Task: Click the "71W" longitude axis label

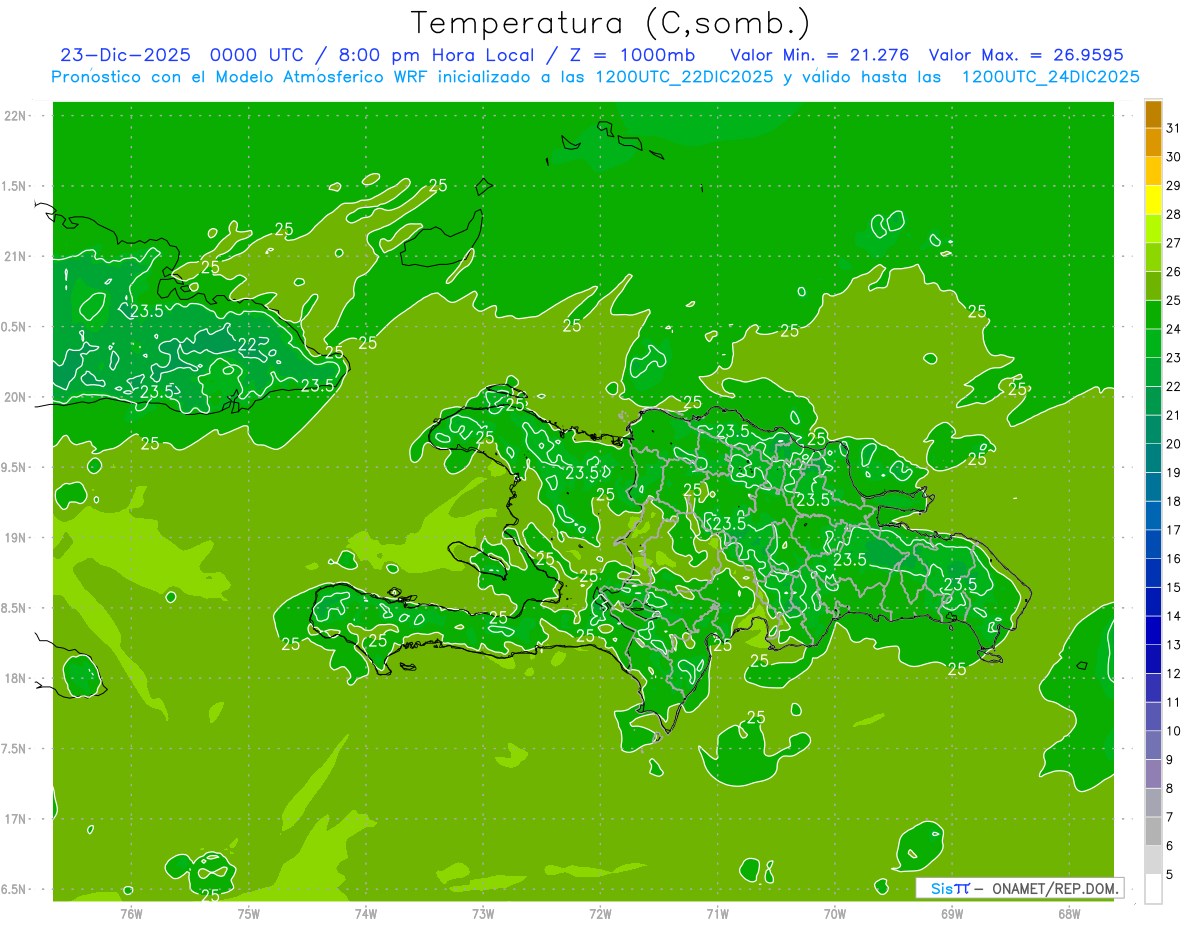Action: pos(717,914)
